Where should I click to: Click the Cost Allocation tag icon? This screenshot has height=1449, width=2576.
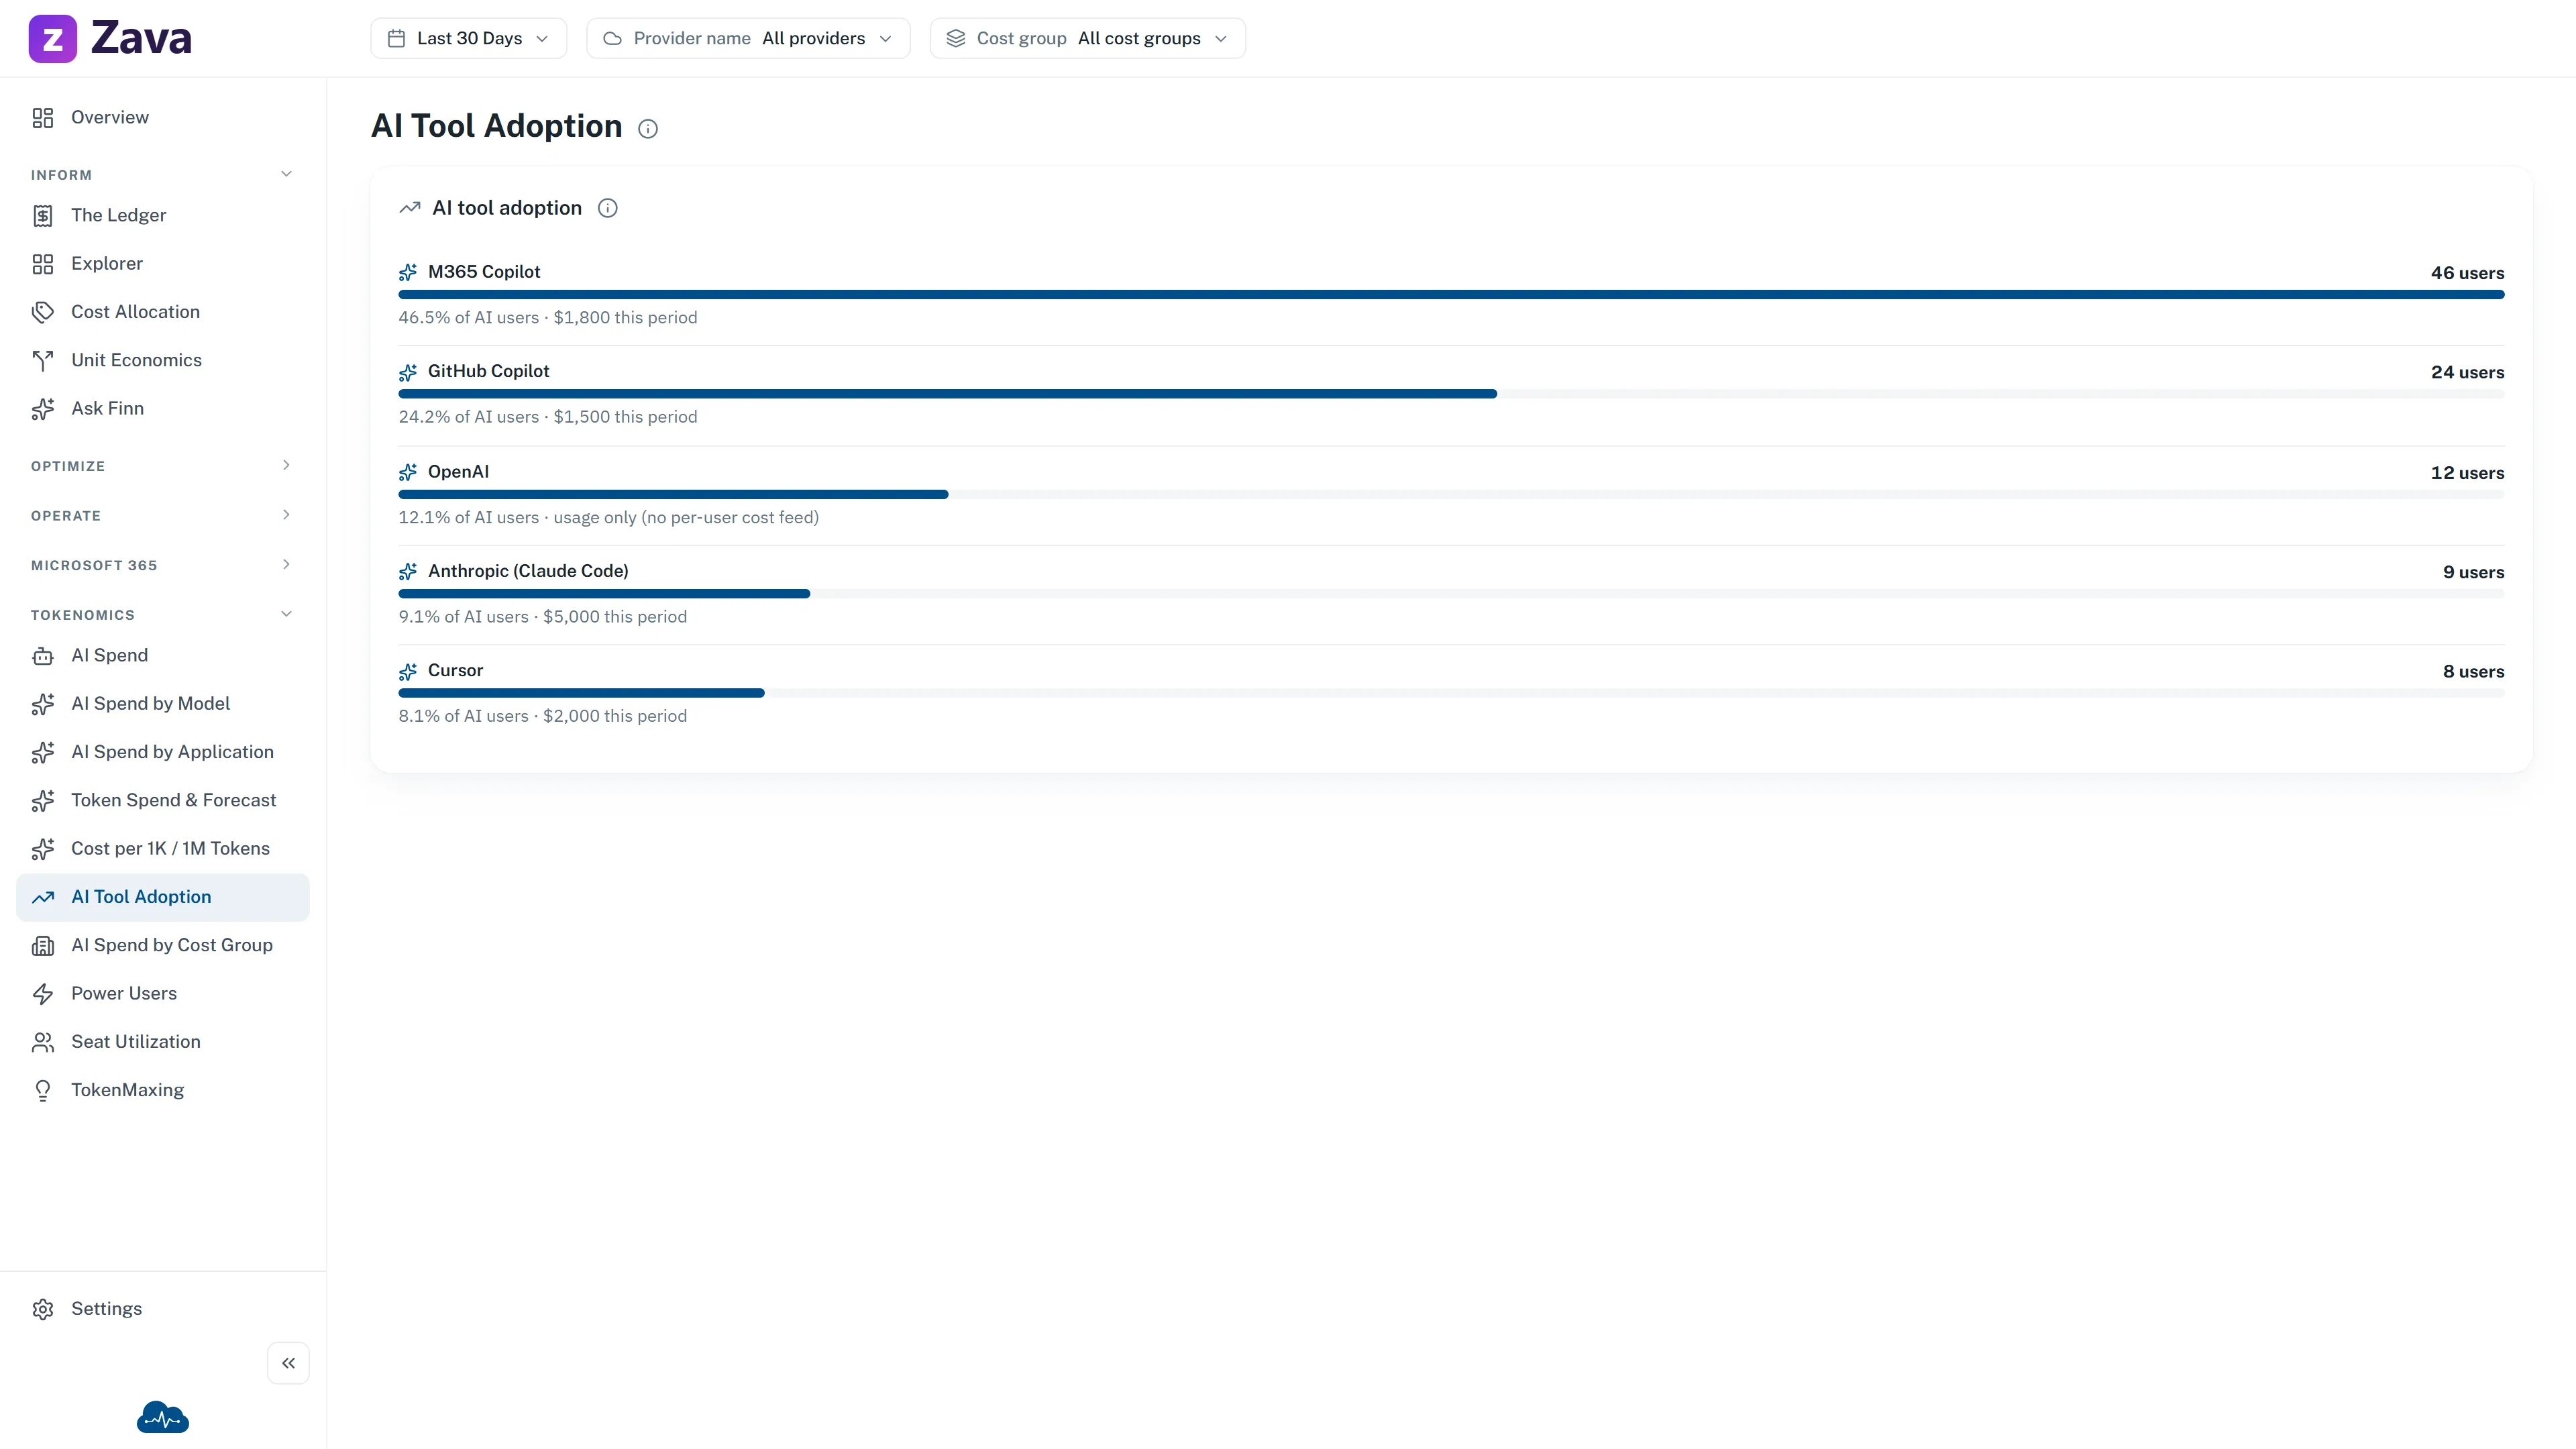click(43, 312)
